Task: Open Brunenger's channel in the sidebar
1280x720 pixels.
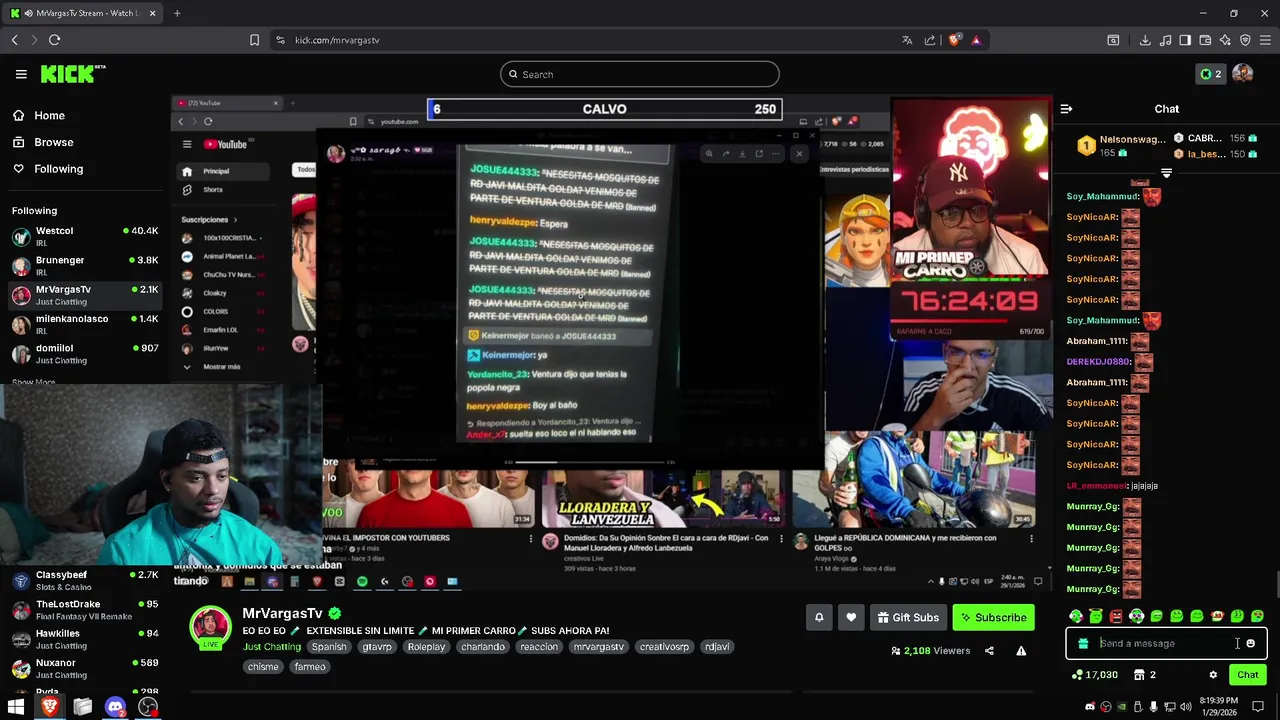Action: 84,266
